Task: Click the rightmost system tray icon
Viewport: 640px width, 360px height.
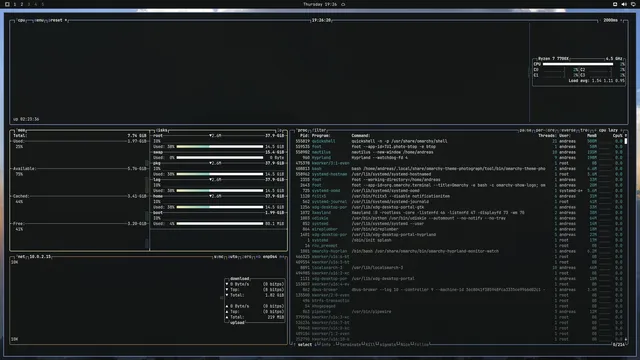Action: 633,4
